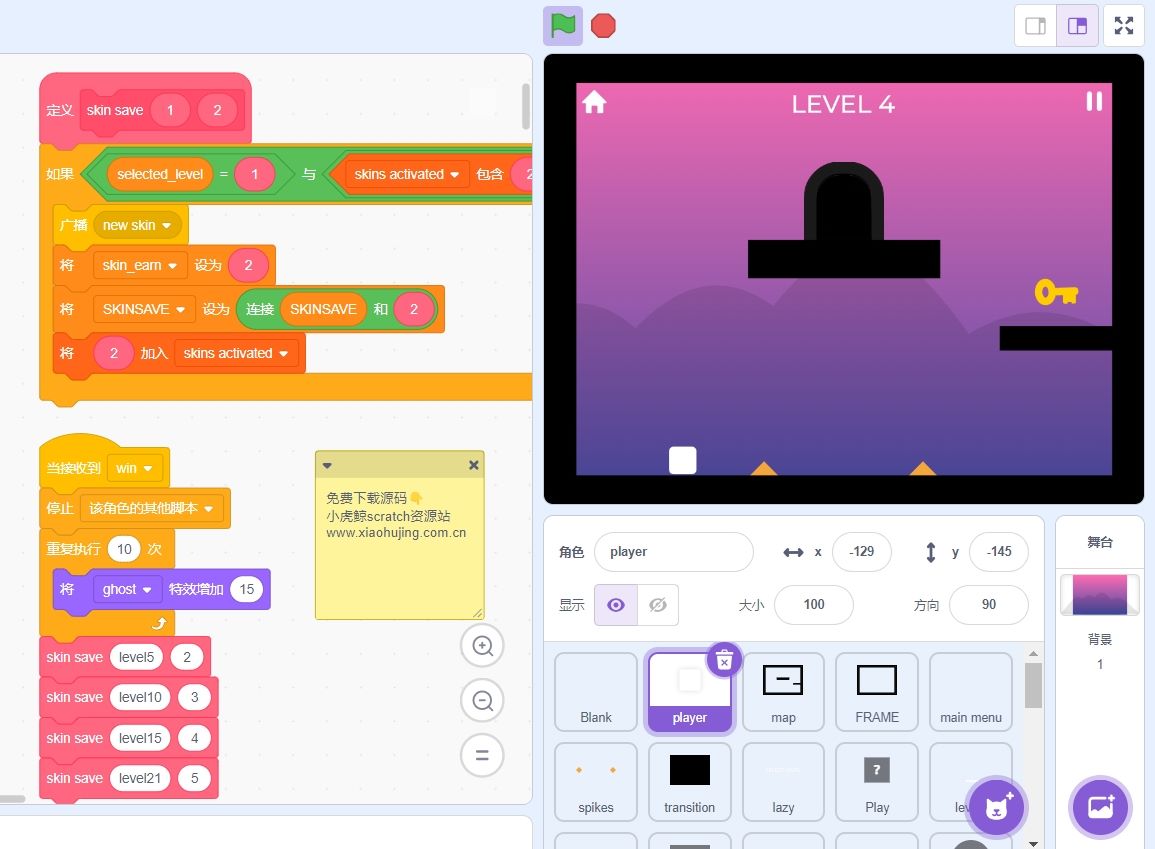This screenshot has height=849, width=1155.
Task: Open the choose a sprite cat button
Action: tap(995, 807)
